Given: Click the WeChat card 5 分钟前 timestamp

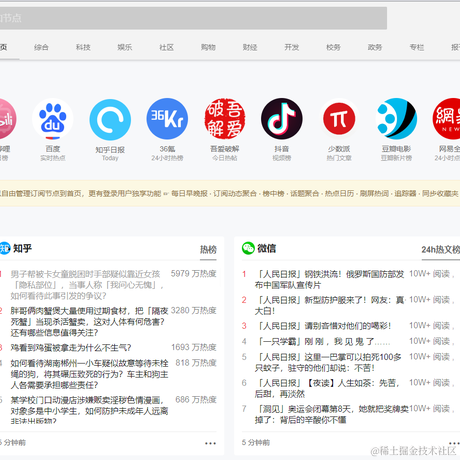Looking at the screenshot, I should [256, 443].
